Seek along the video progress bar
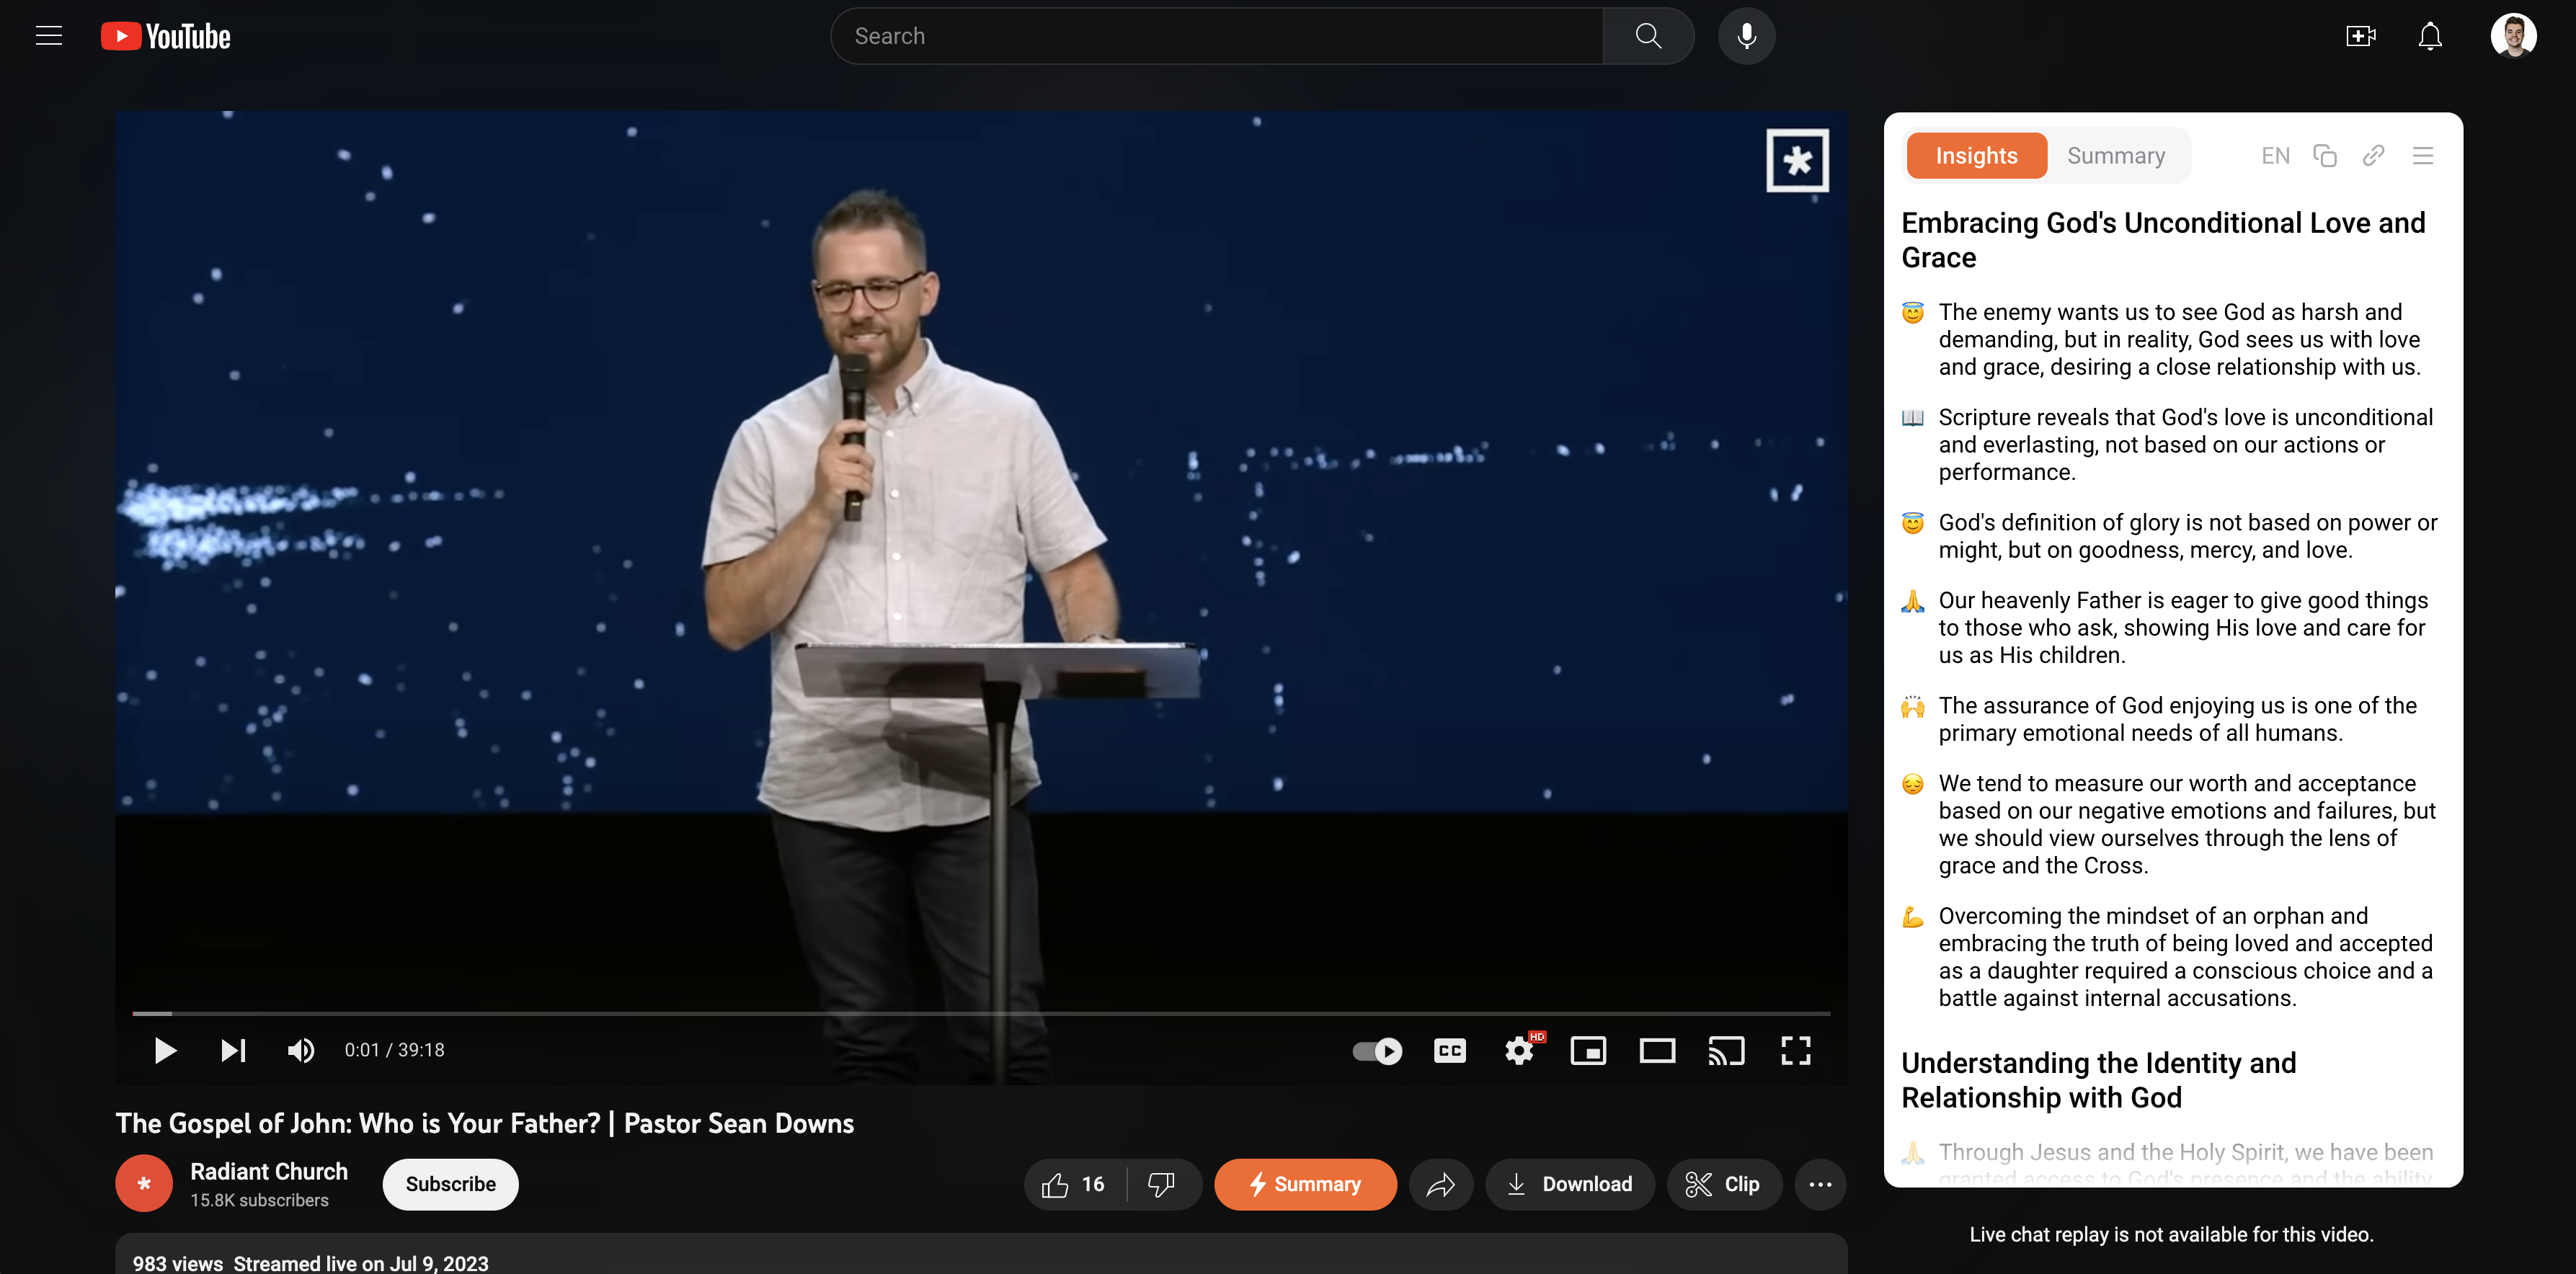 981,1013
